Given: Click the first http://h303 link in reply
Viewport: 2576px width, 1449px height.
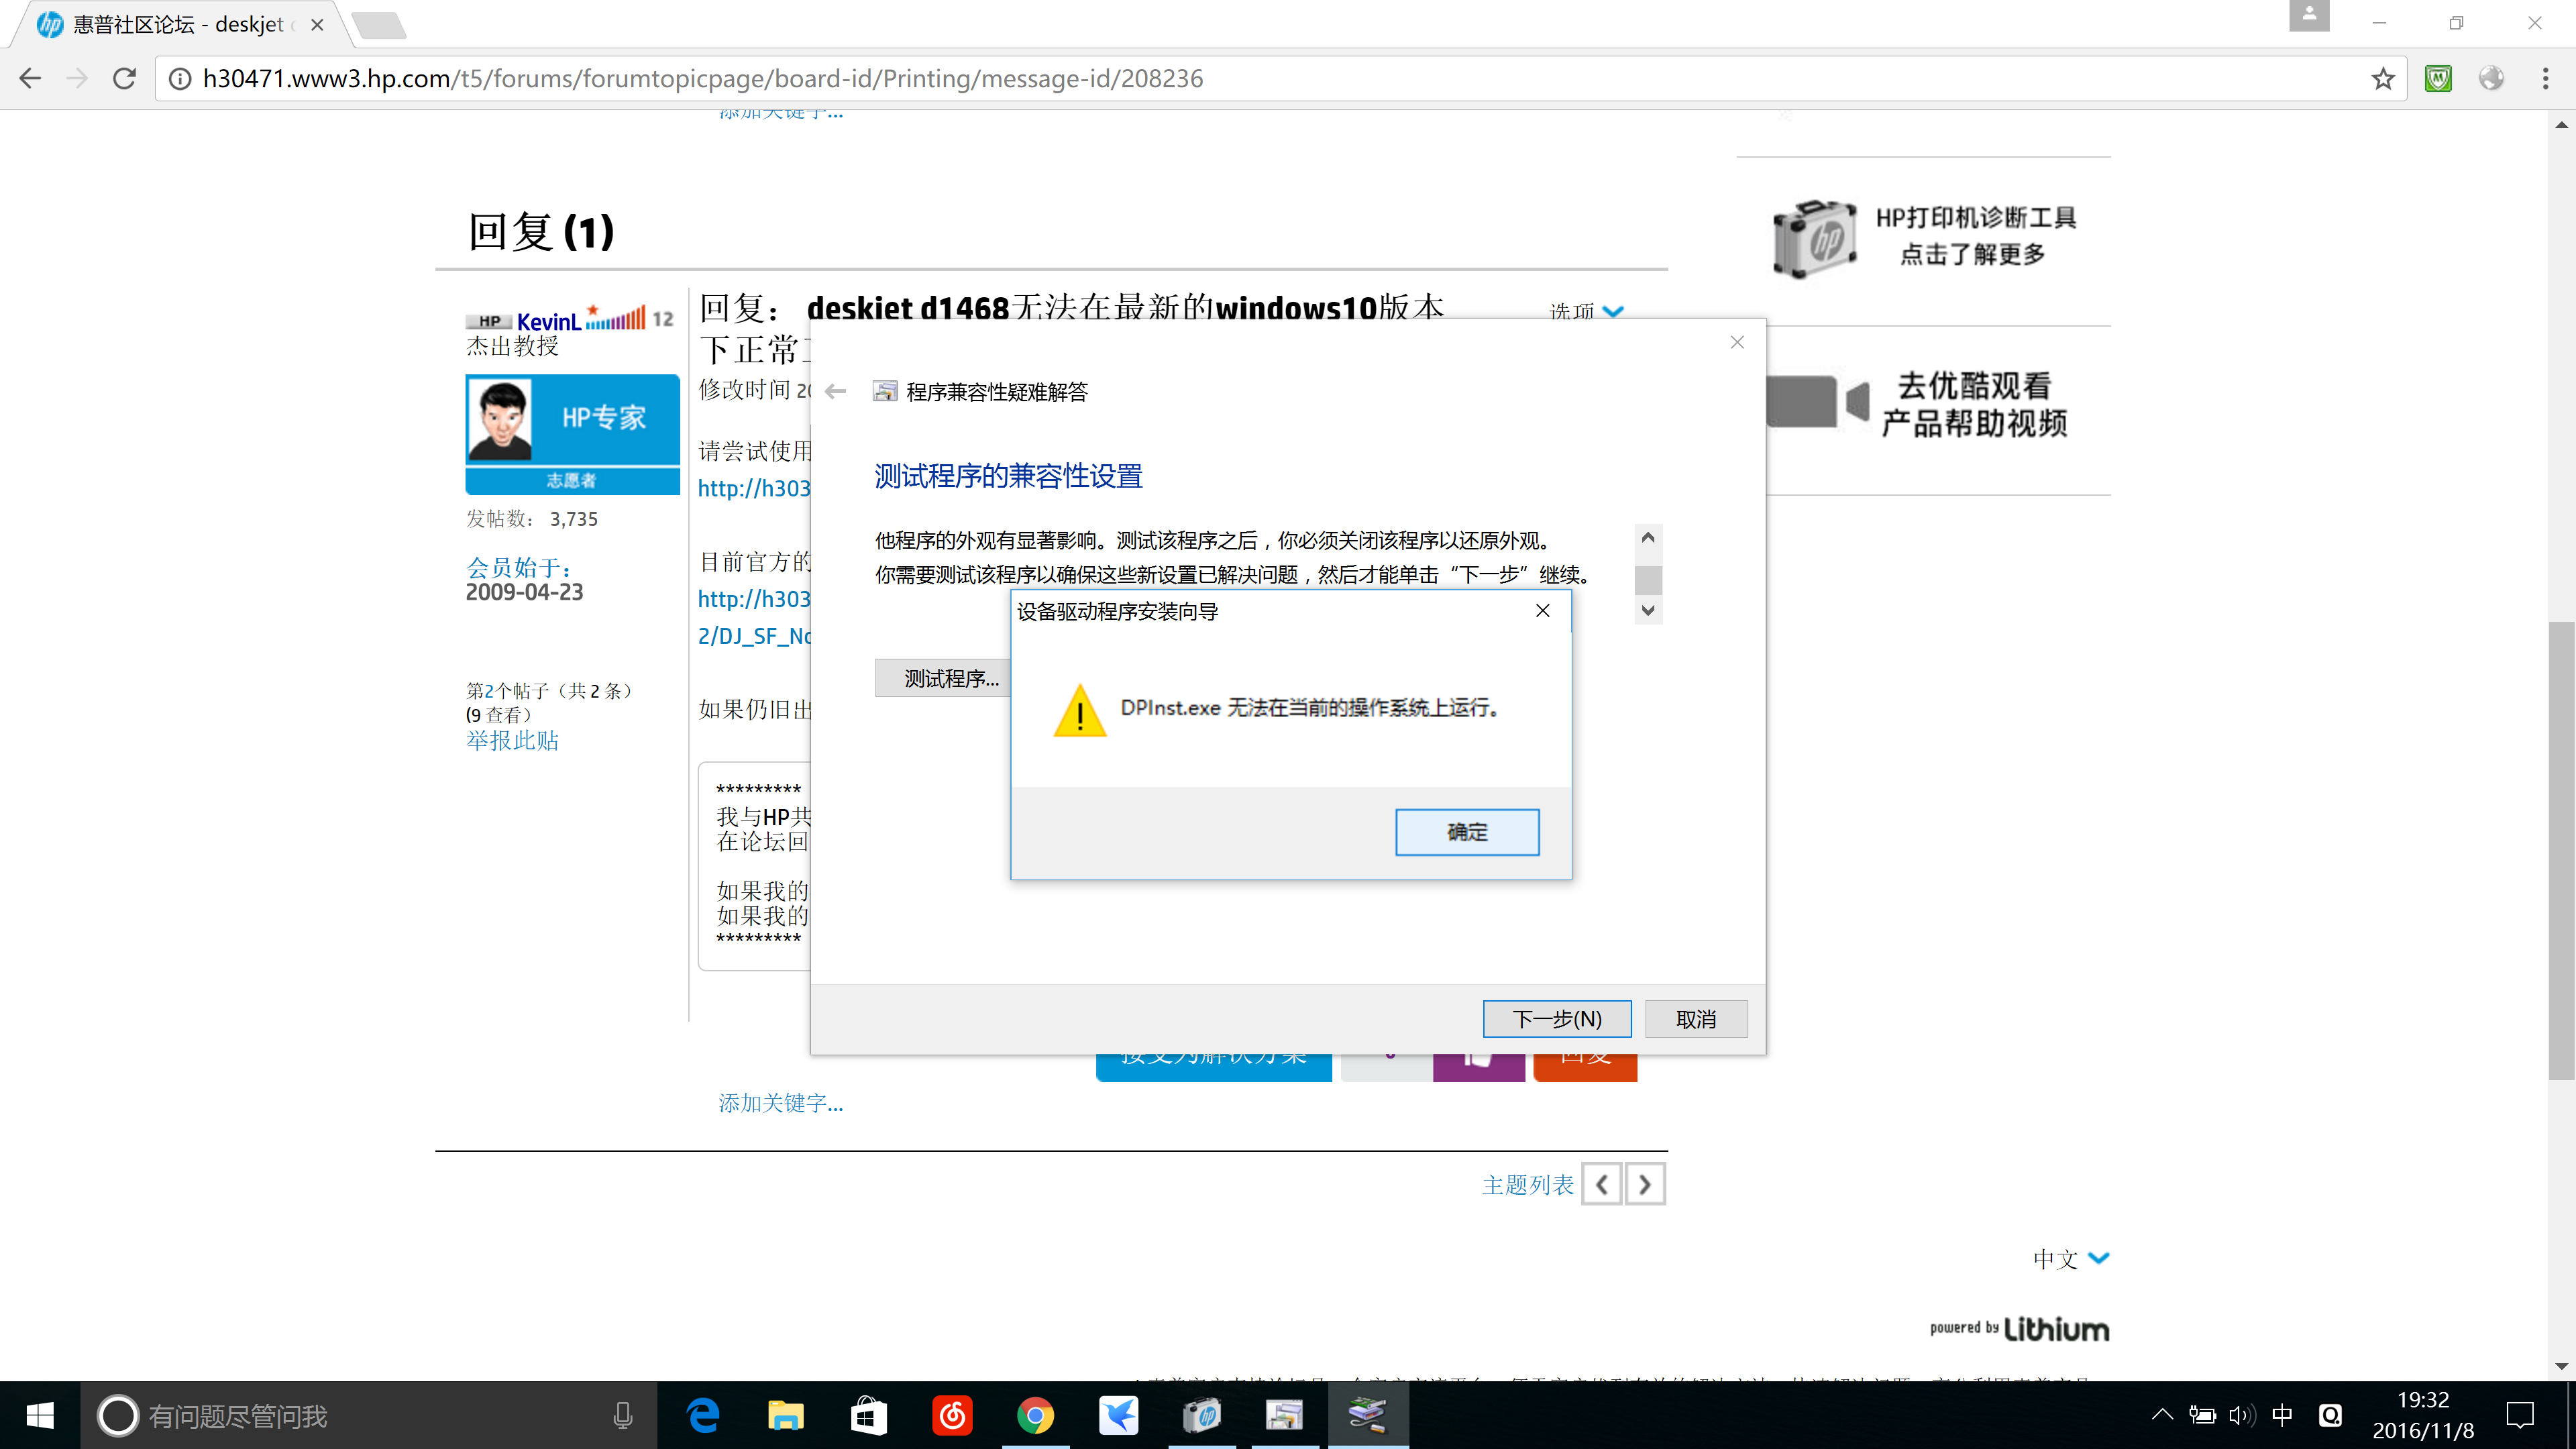Looking at the screenshot, I should point(754,488).
